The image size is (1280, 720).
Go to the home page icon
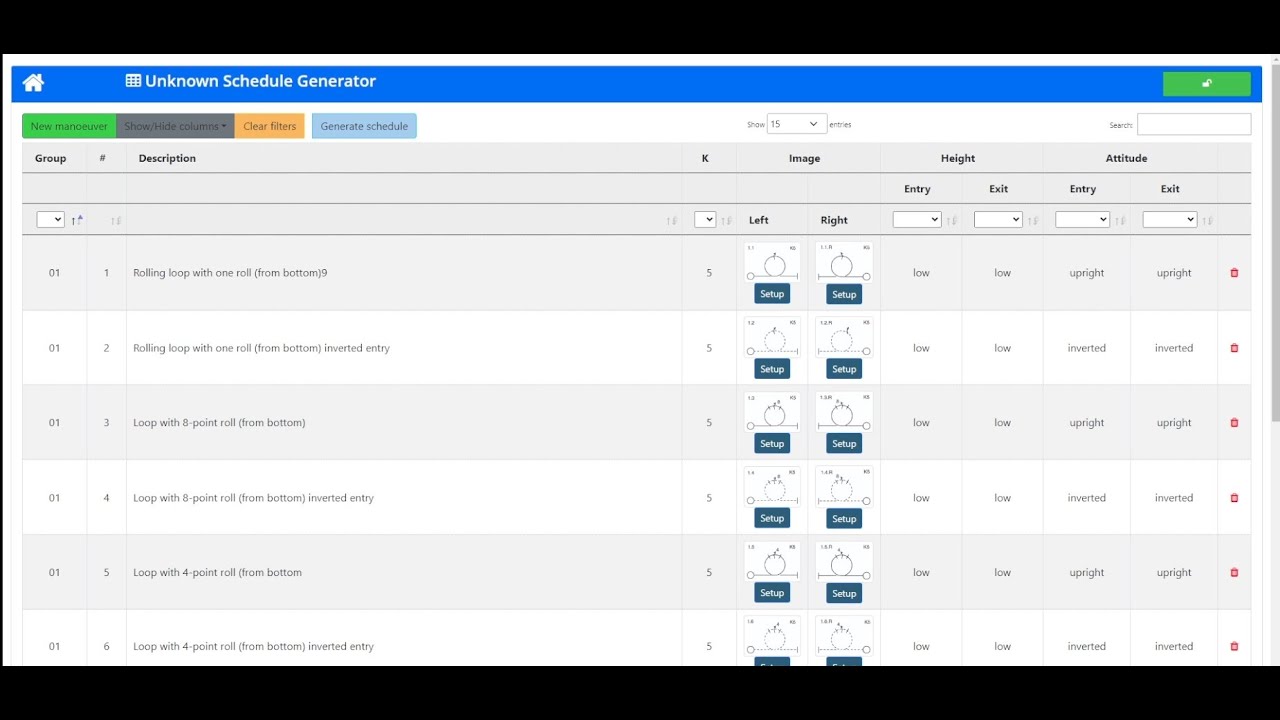point(33,82)
